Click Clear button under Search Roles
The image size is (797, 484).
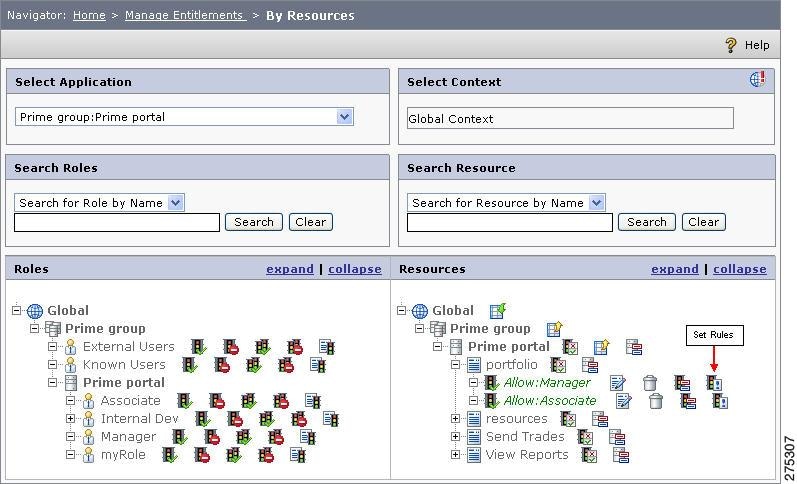click(311, 222)
